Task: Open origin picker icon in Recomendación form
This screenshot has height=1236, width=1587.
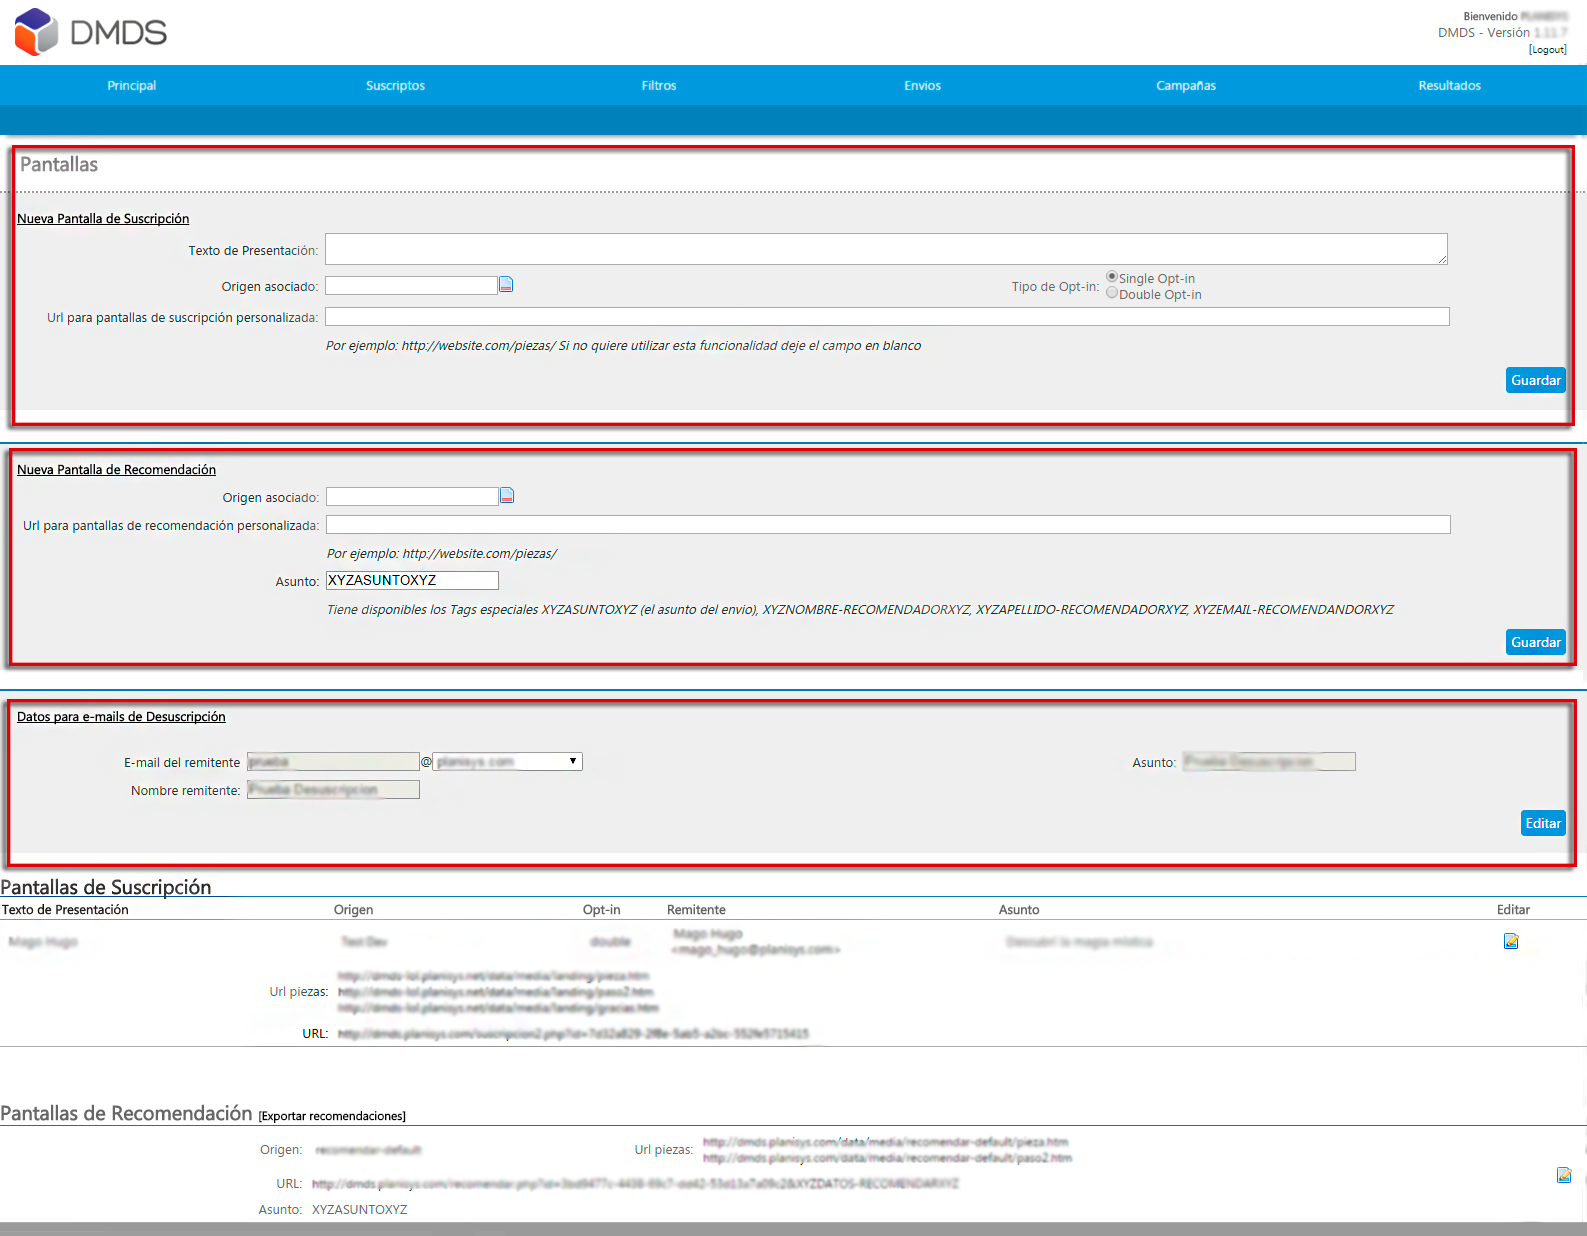Action: [507, 496]
